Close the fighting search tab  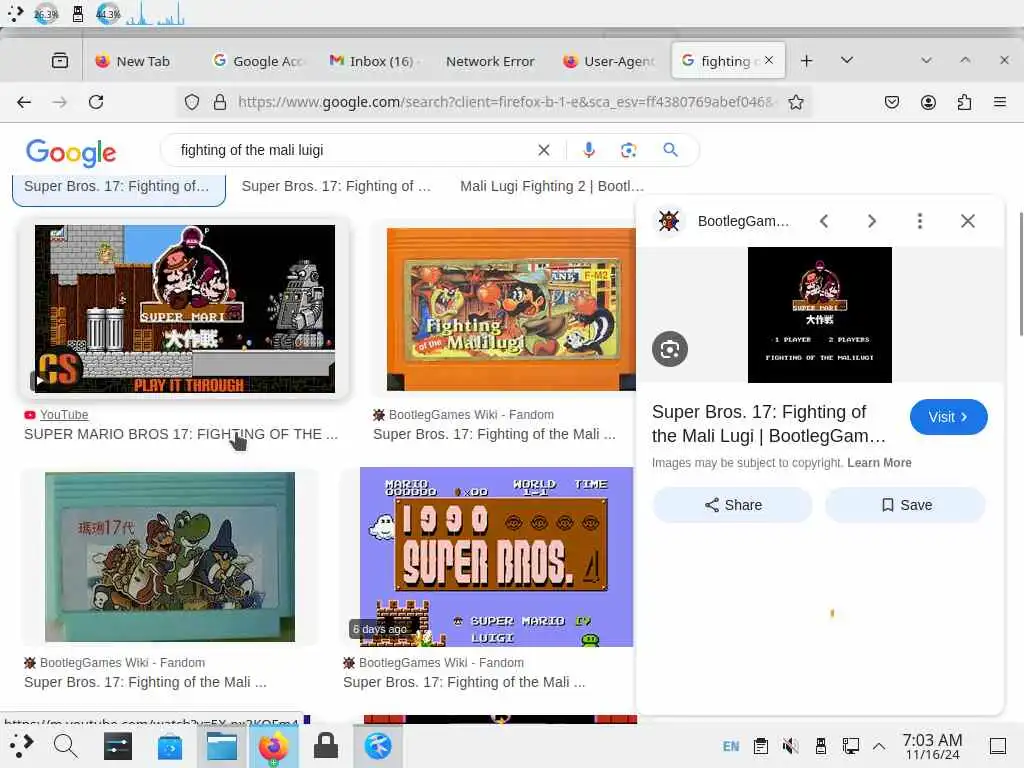click(769, 60)
